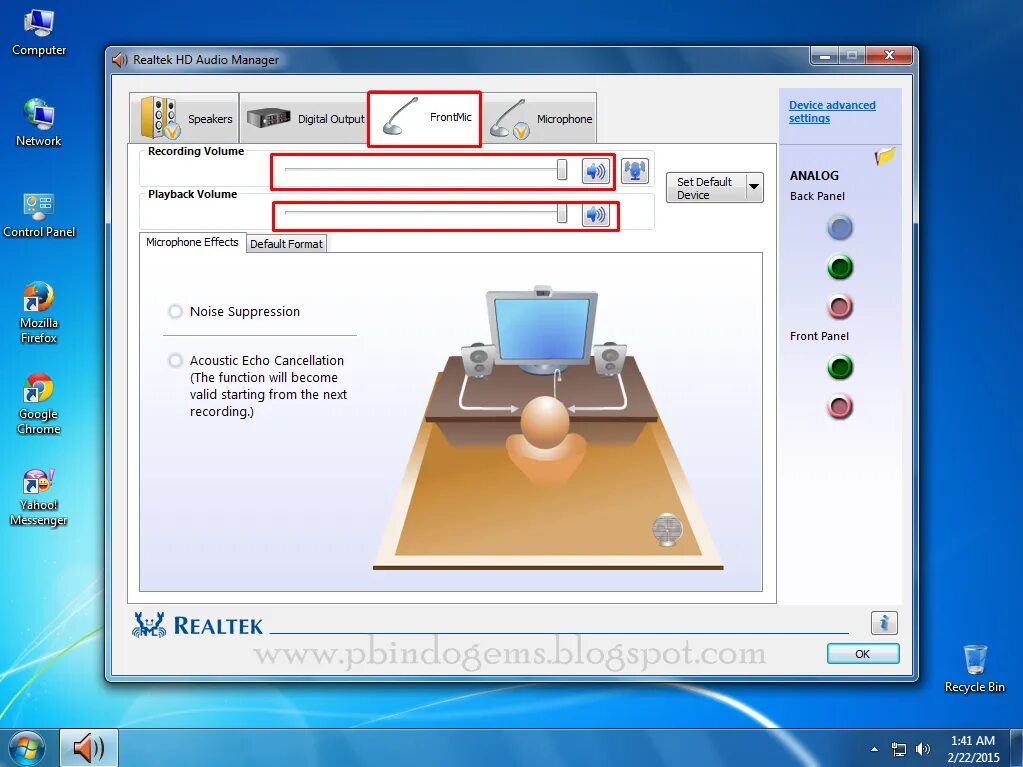The height and width of the screenshot is (767, 1023).
Task: Click the blue Back Panel jack
Action: (840, 228)
